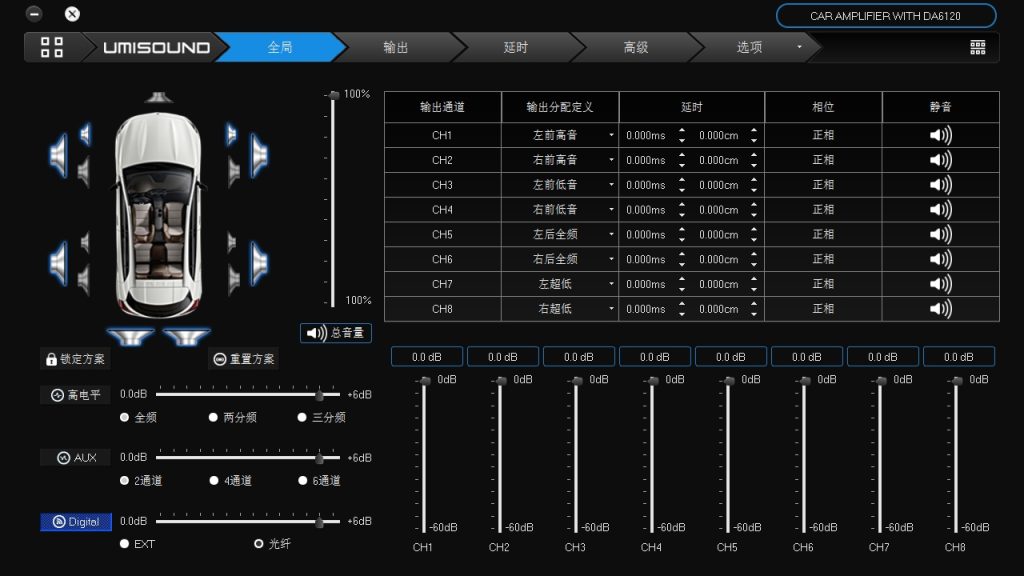Expand the 选项 tab dropdown arrow

[799, 47]
